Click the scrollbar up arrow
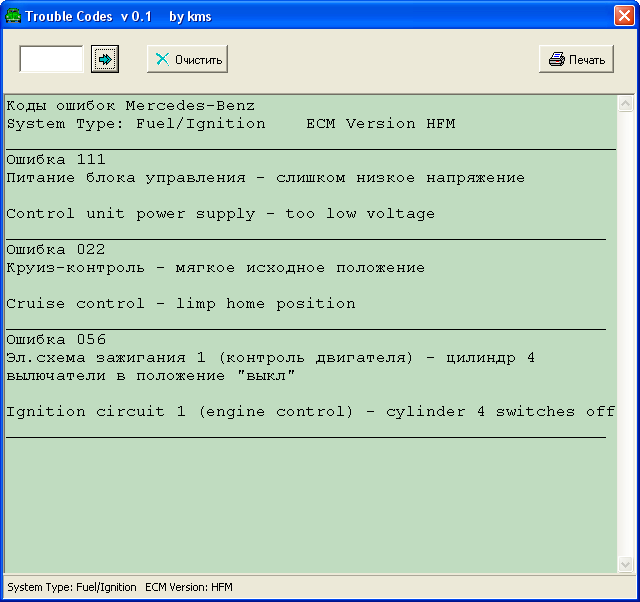 pyautogui.click(x=625, y=104)
